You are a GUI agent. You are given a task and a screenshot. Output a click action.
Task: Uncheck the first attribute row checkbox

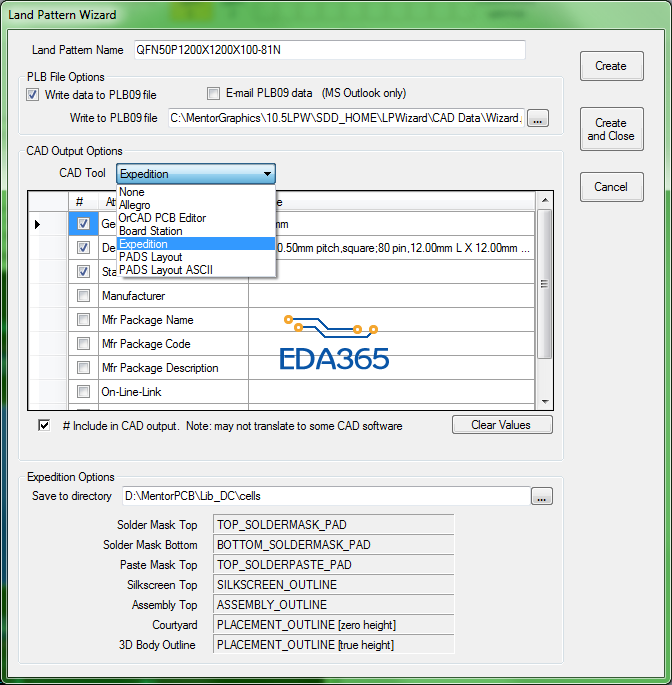tap(83, 224)
